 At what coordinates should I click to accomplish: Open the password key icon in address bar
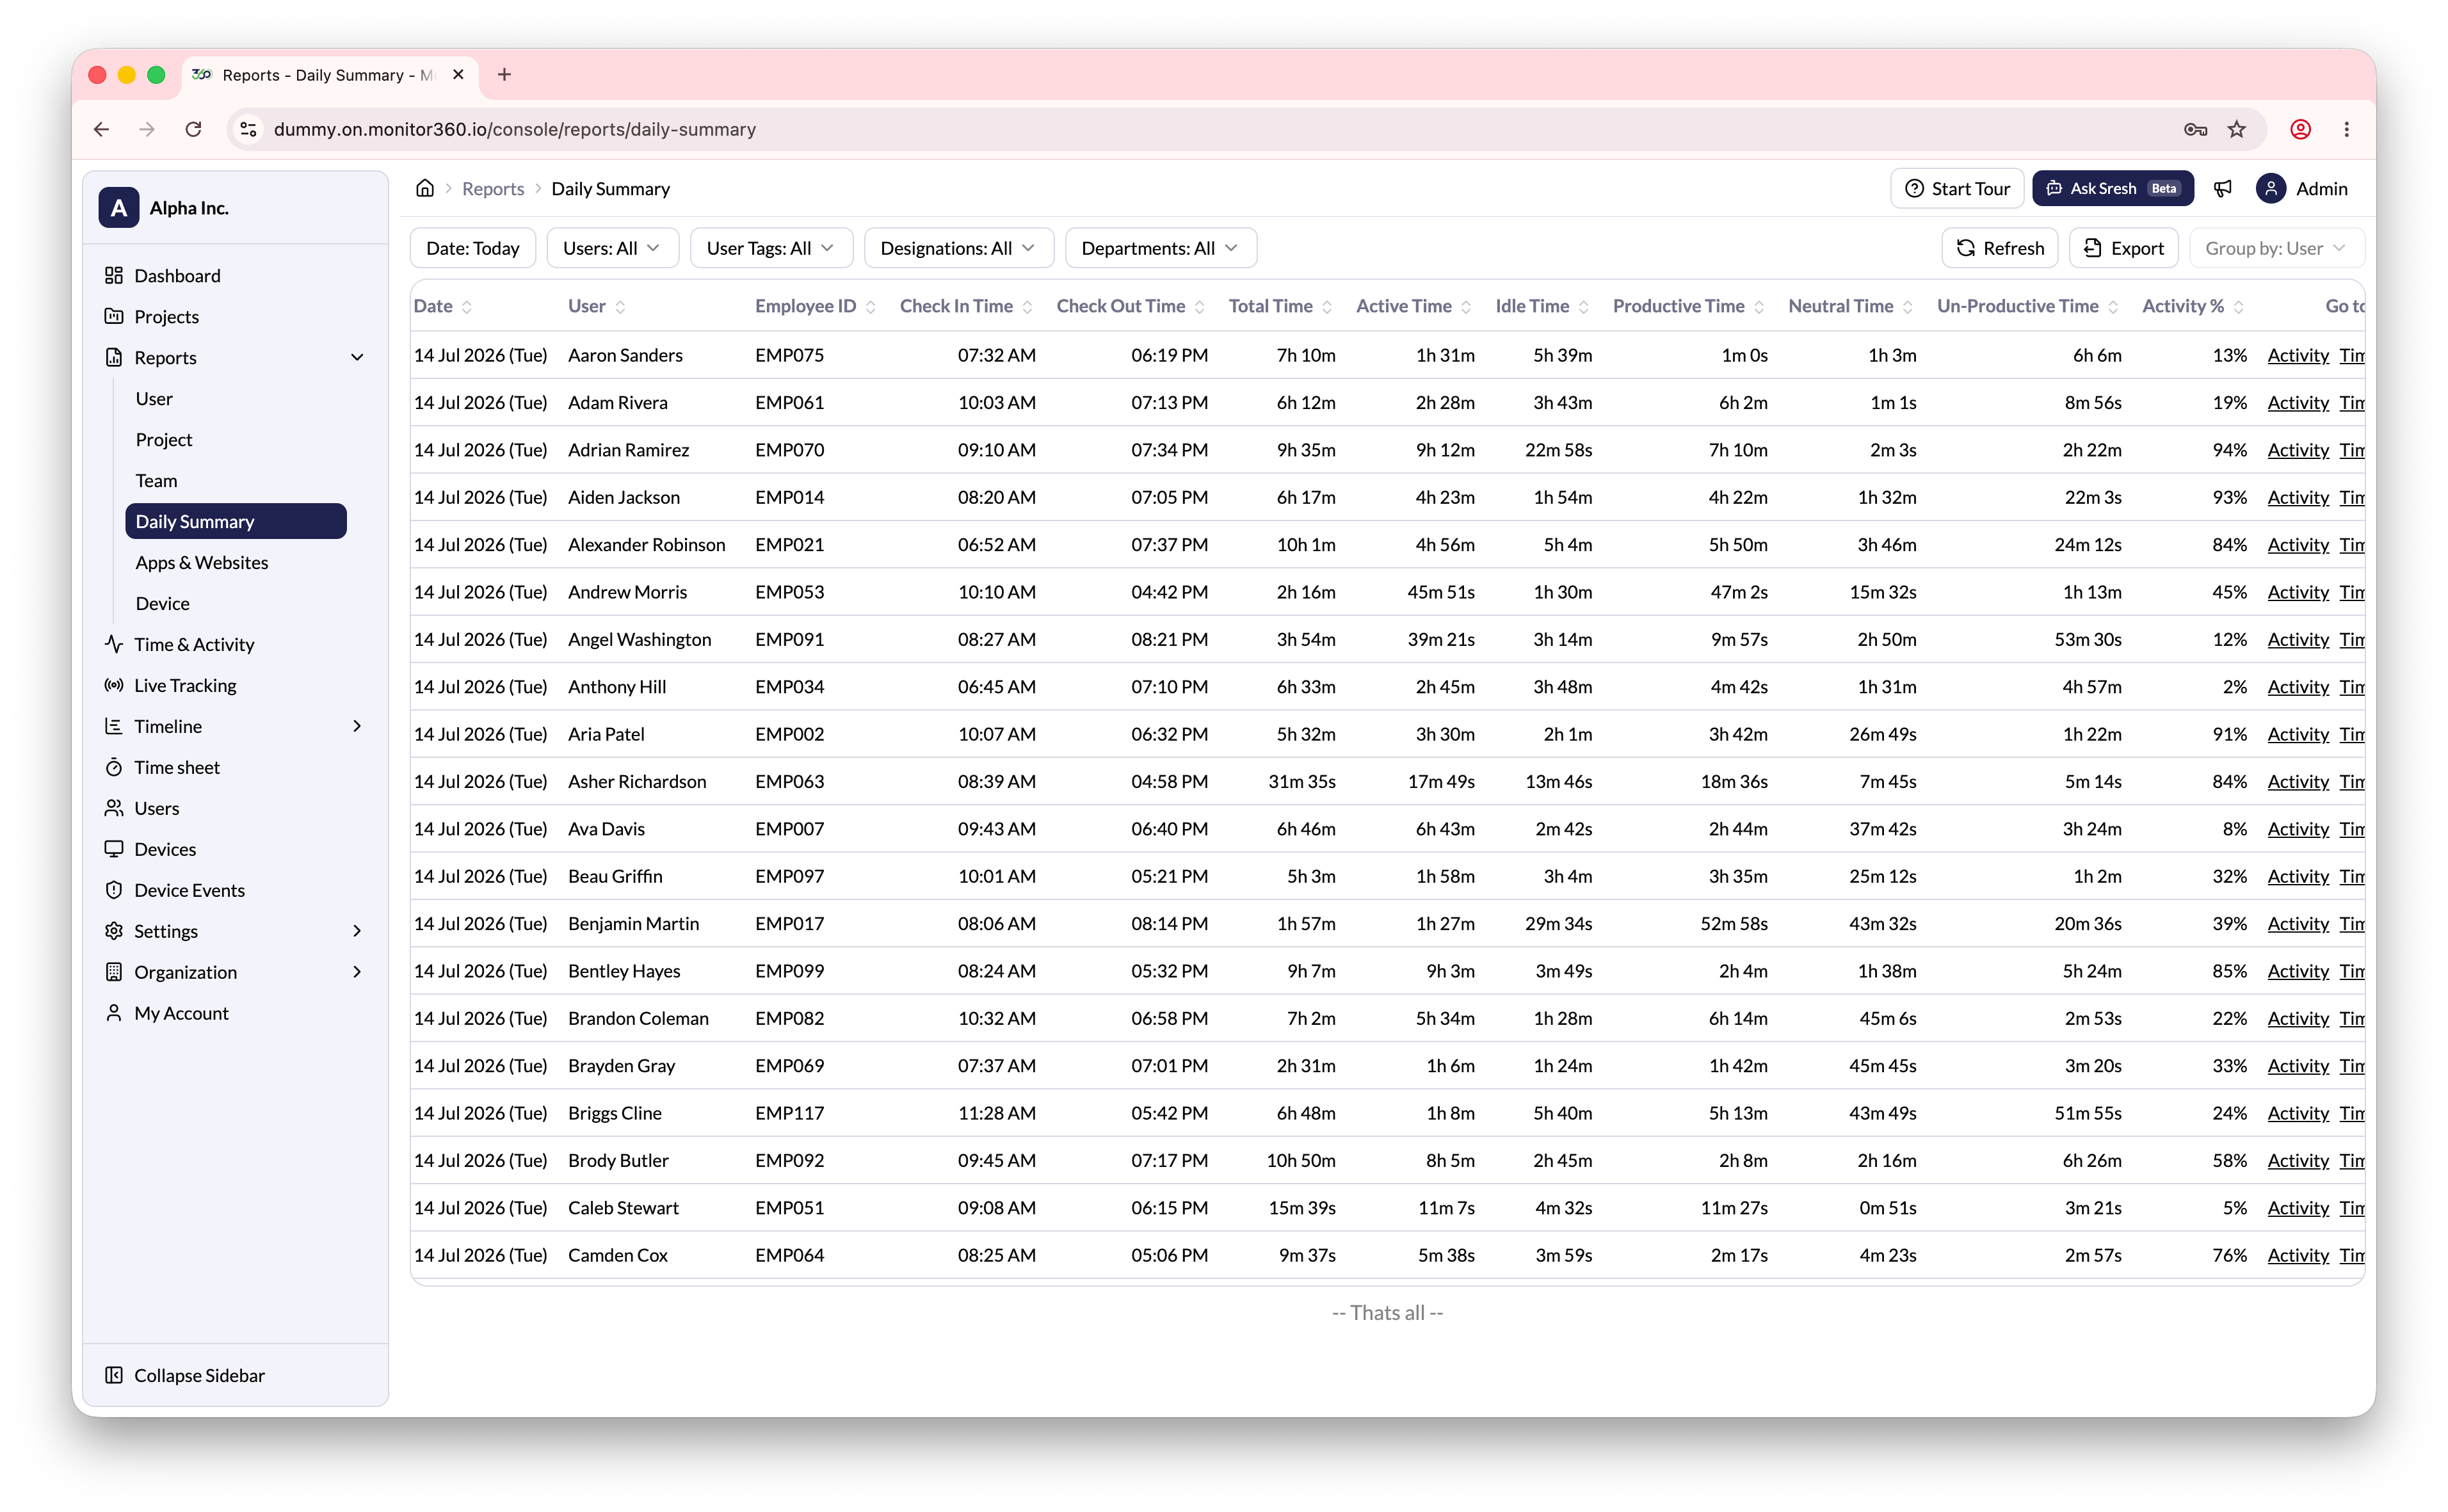pyautogui.click(x=2195, y=129)
